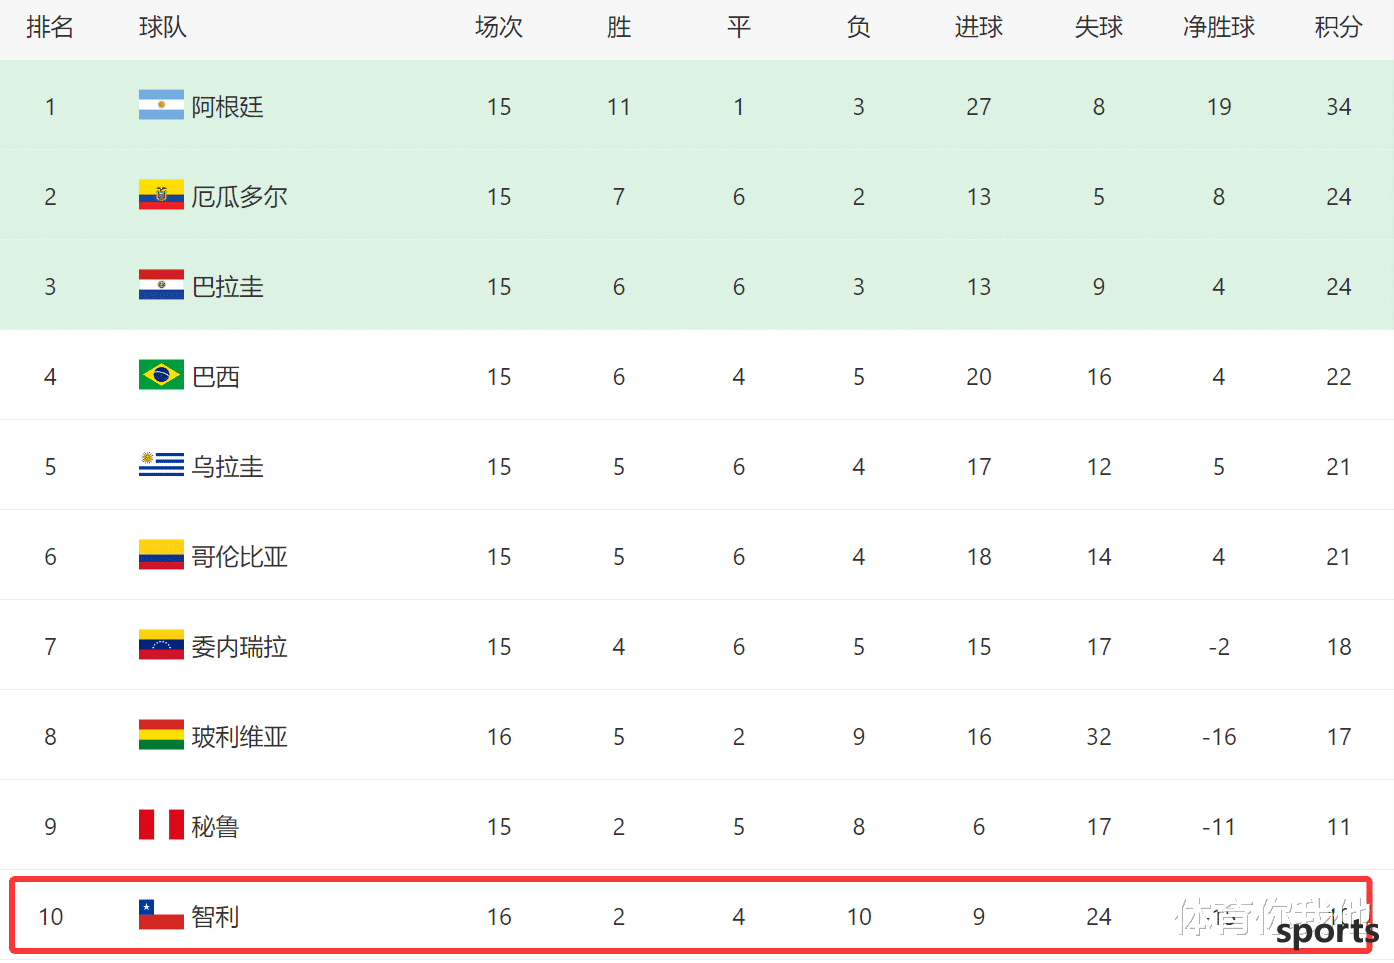This screenshot has width=1394, height=963.
Task: Select the 进球 column header
Action: click(978, 27)
